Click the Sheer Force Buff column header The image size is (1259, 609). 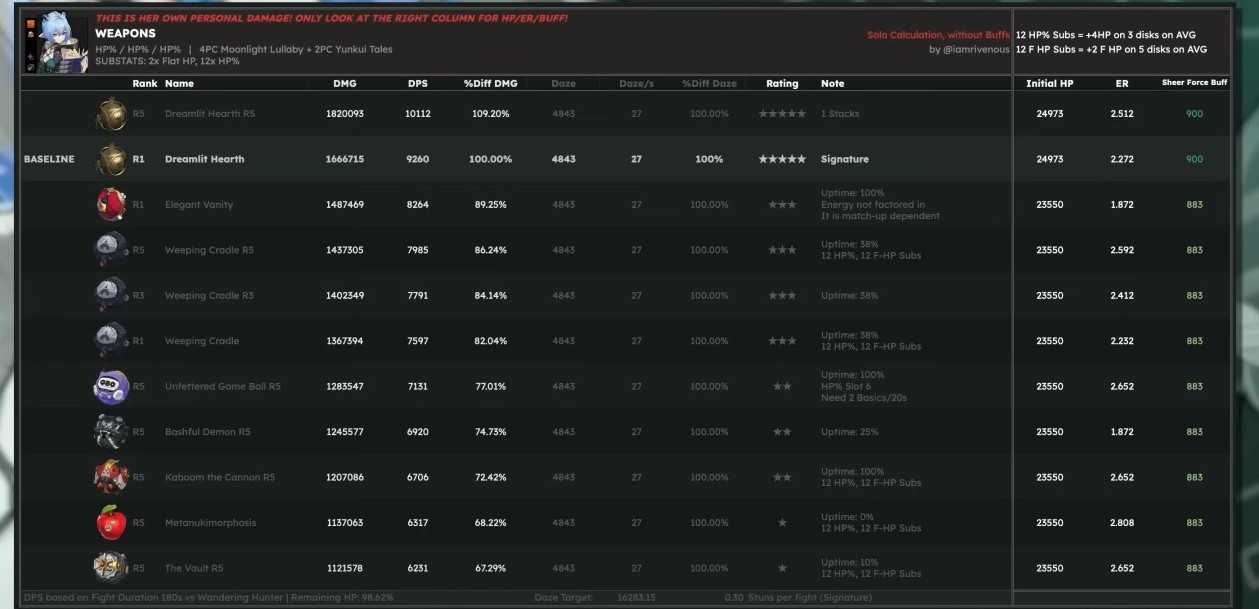[1195, 83]
